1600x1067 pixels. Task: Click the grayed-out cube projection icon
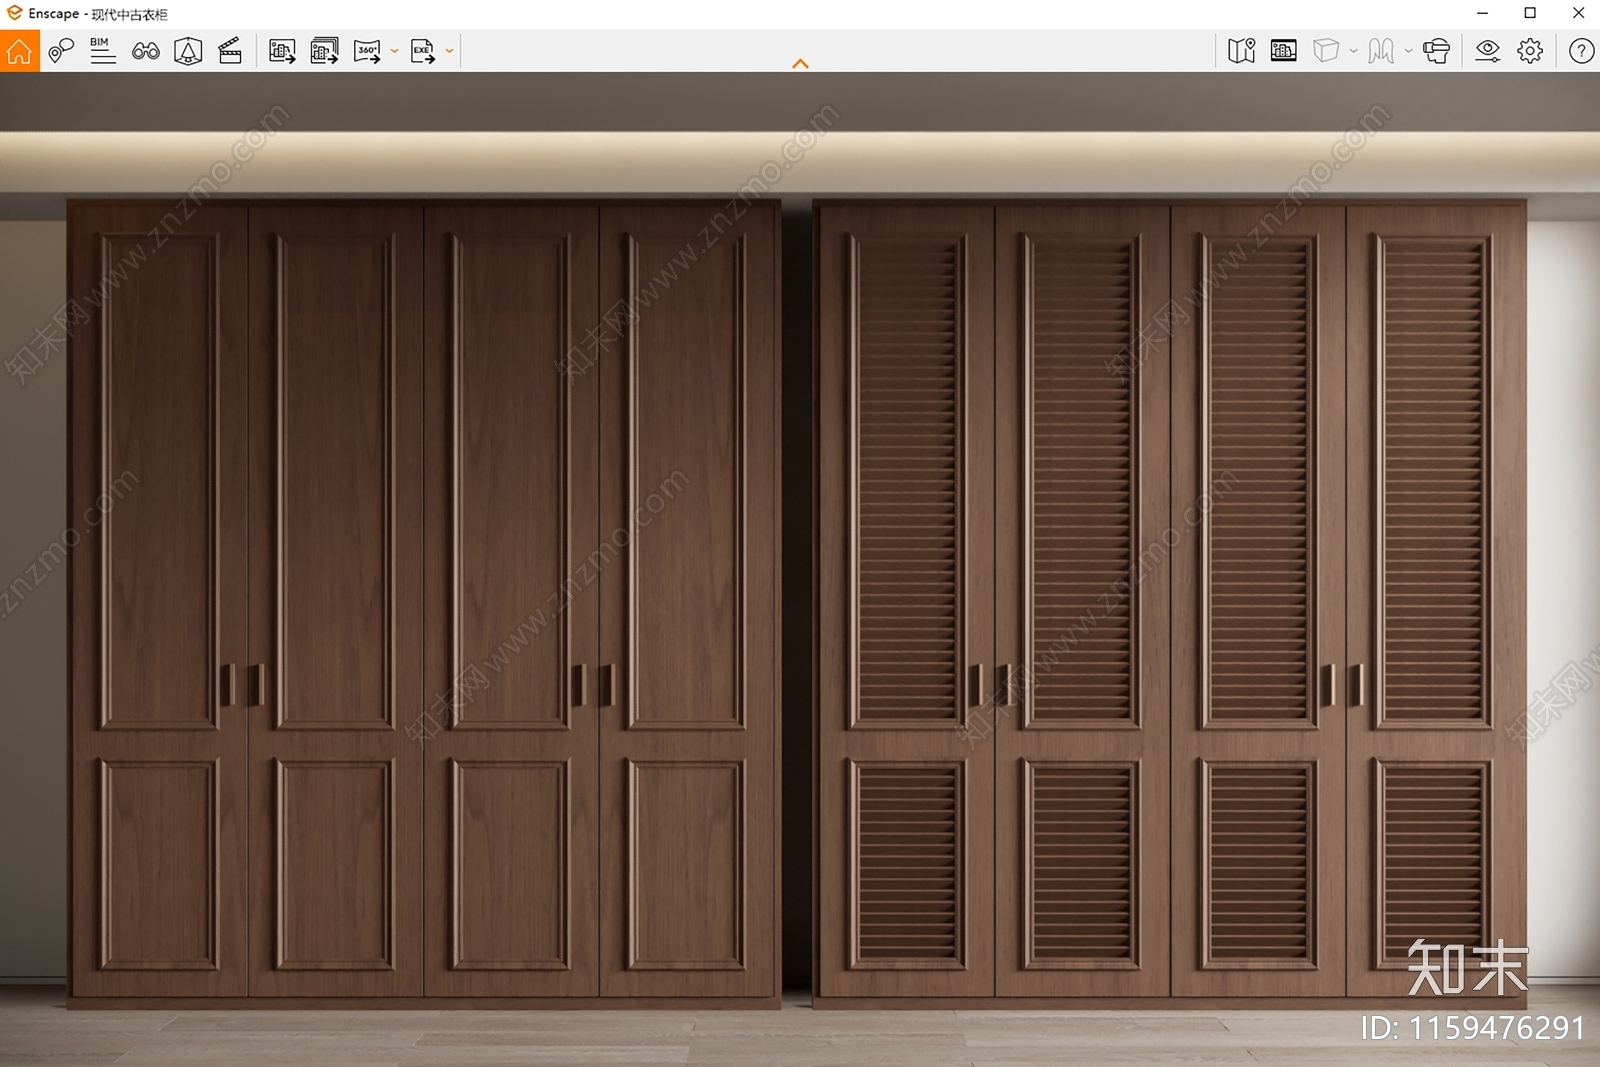1326,51
